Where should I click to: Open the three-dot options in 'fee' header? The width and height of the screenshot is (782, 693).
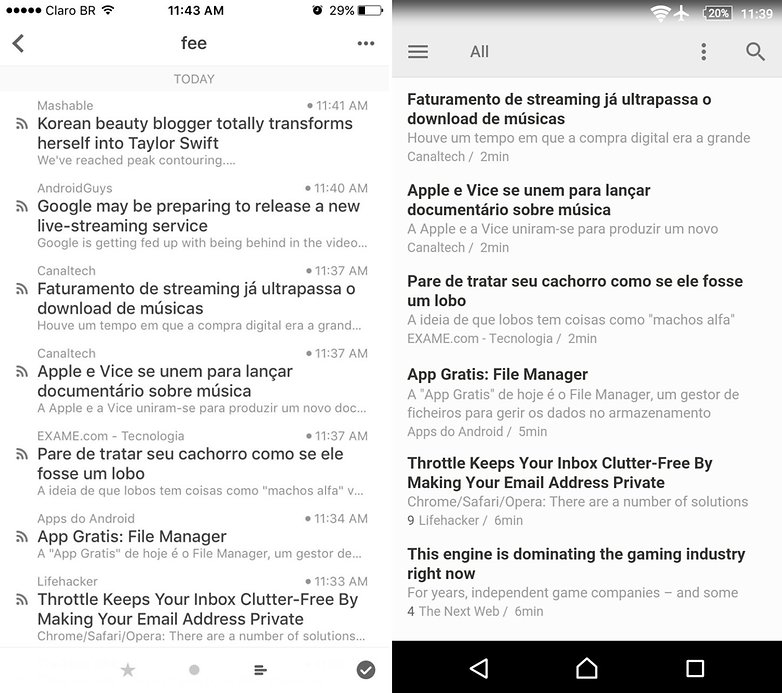(366, 43)
